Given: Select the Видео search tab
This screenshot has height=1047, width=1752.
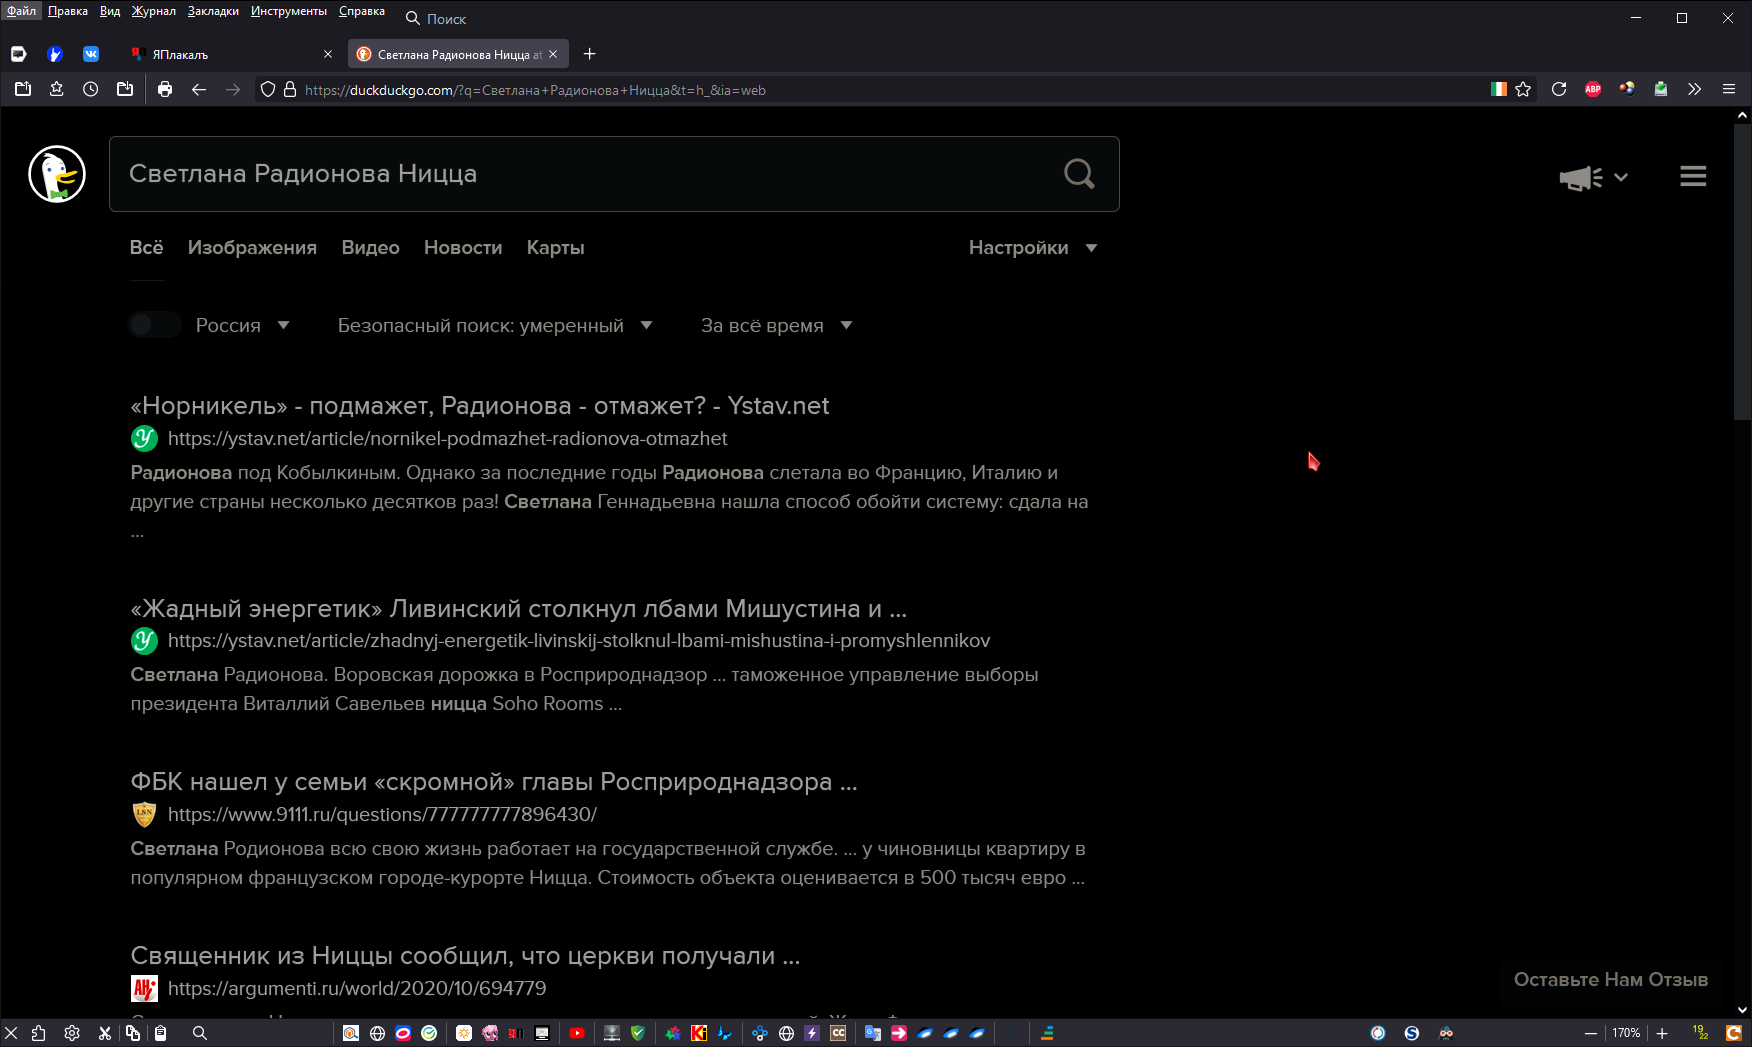Looking at the screenshot, I should tap(370, 247).
